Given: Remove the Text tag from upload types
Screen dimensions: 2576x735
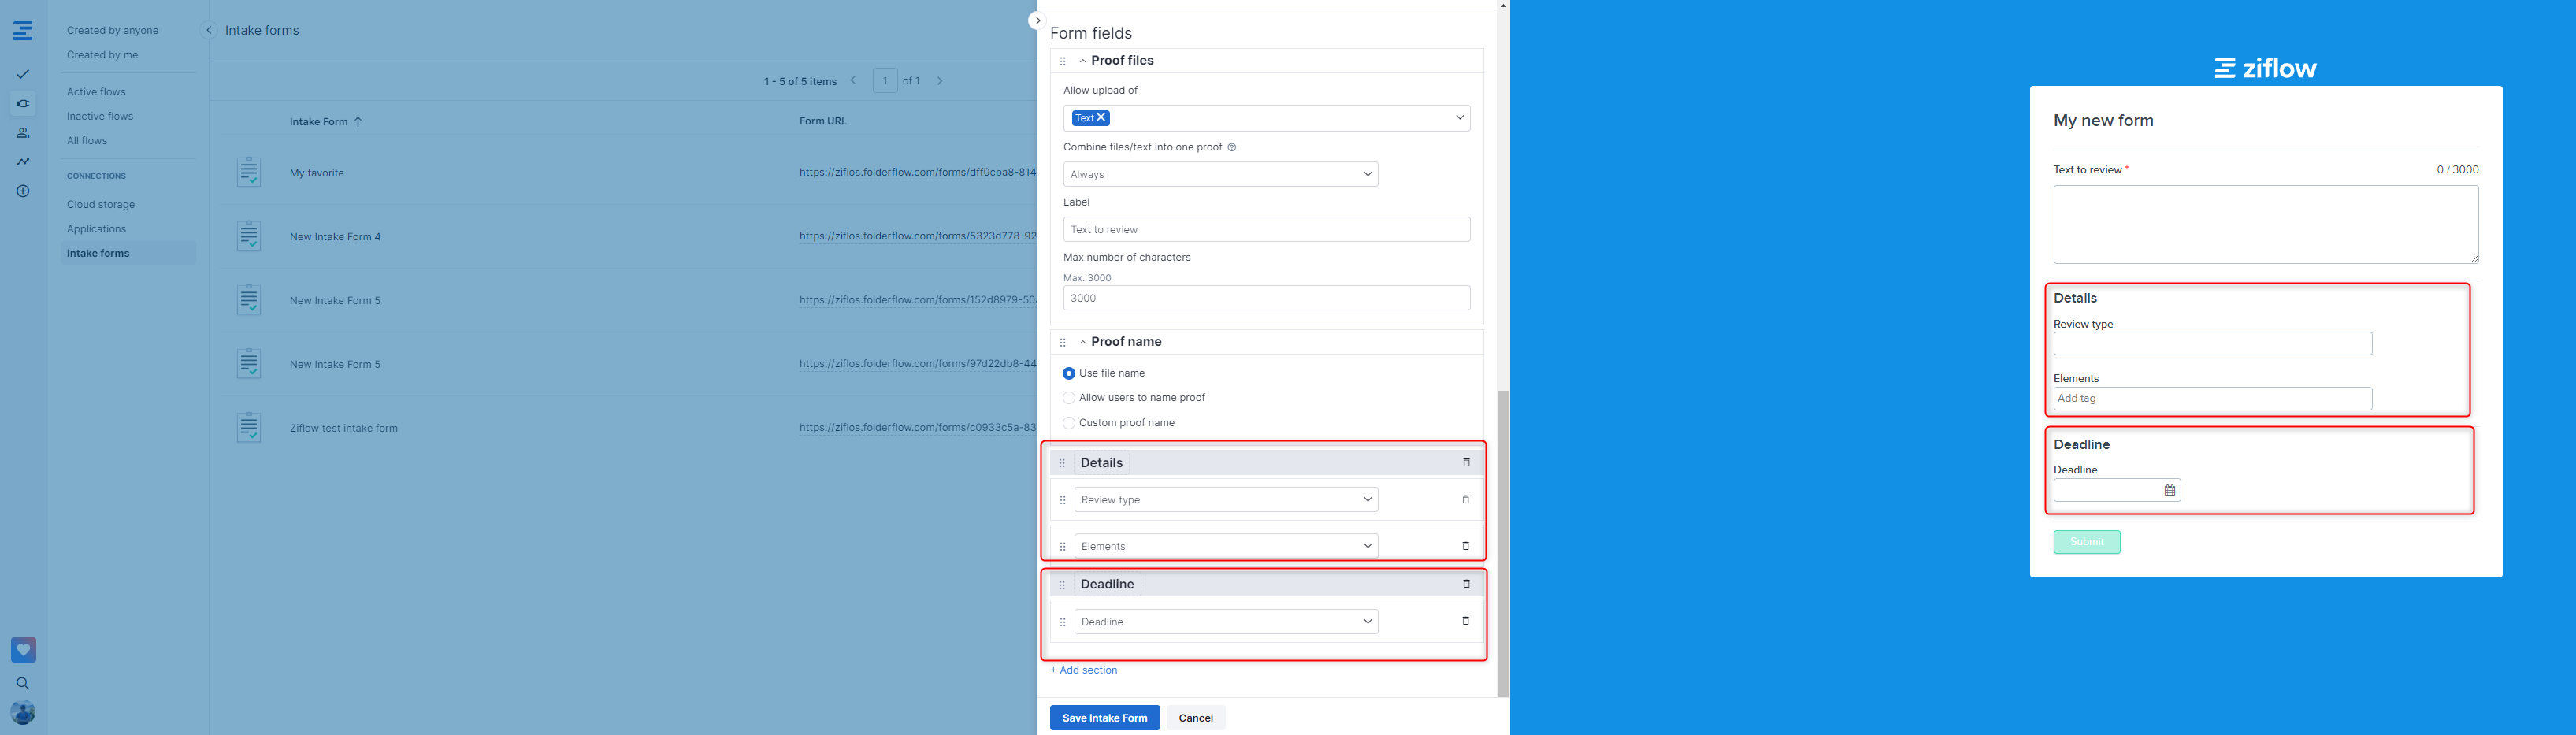Looking at the screenshot, I should coord(1101,117).
